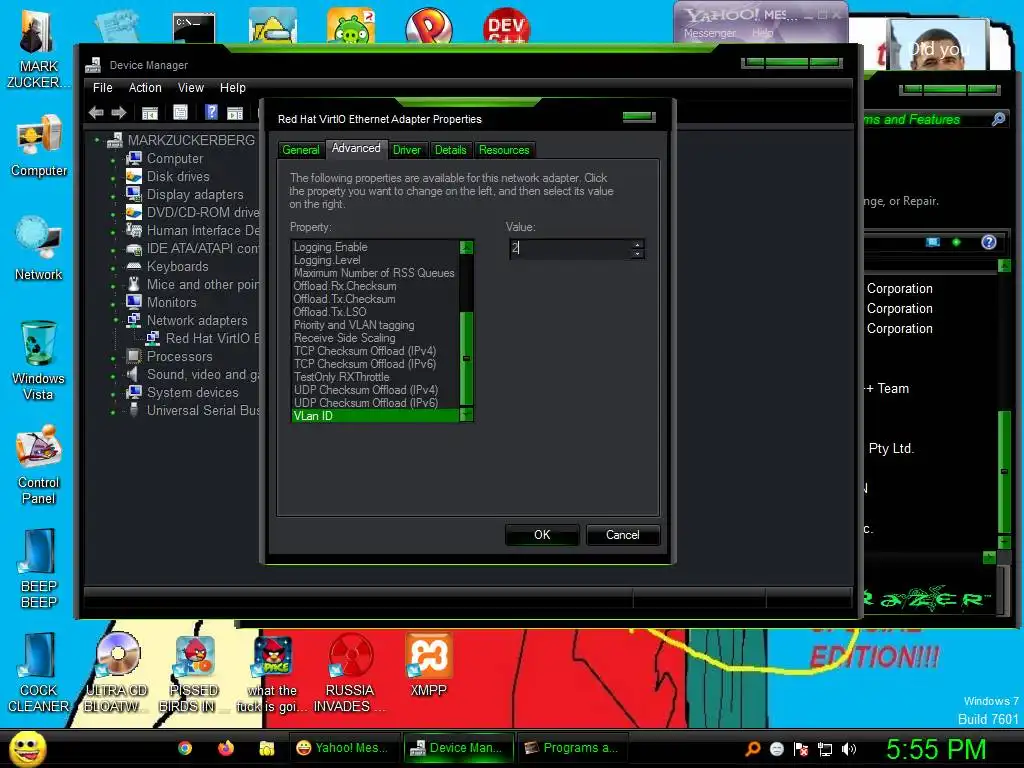The height and width of the screenshot is (768, 1024).
Task: Click the Value spinner up arrow
Action: pos(637,244)
